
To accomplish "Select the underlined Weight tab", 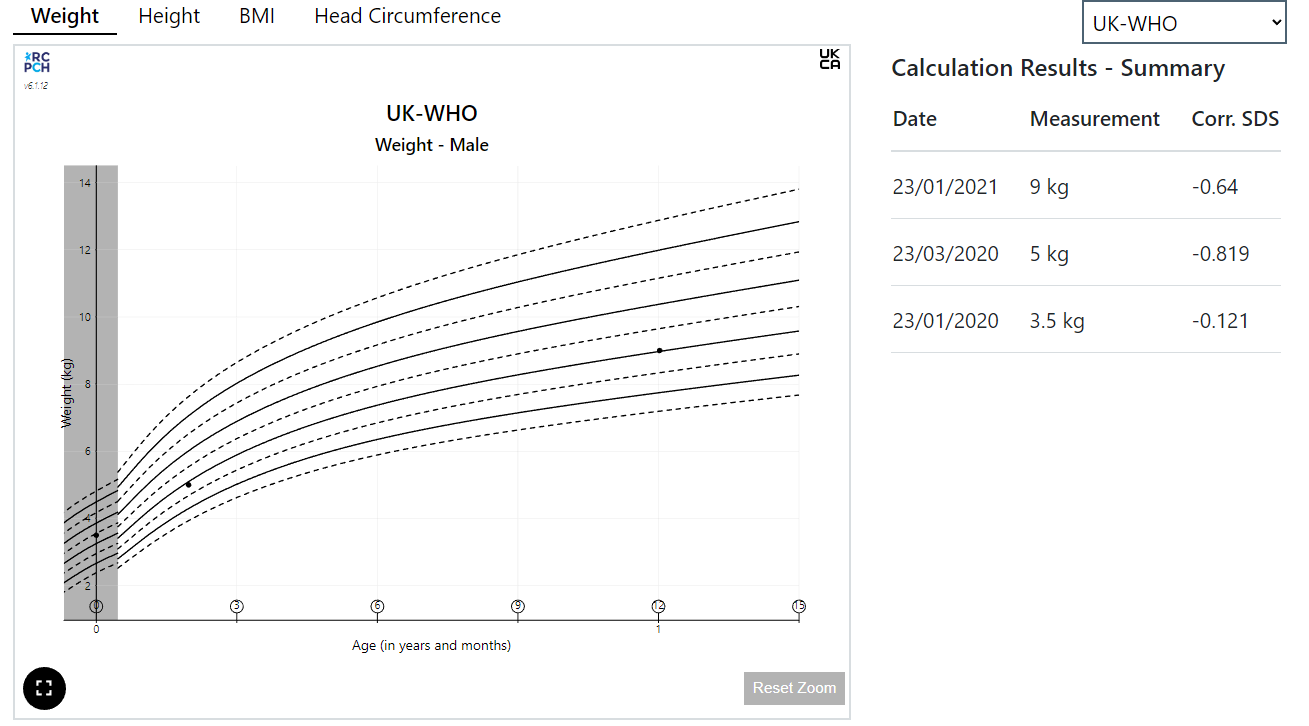I will pyautogui.click(x=64, y=16).
